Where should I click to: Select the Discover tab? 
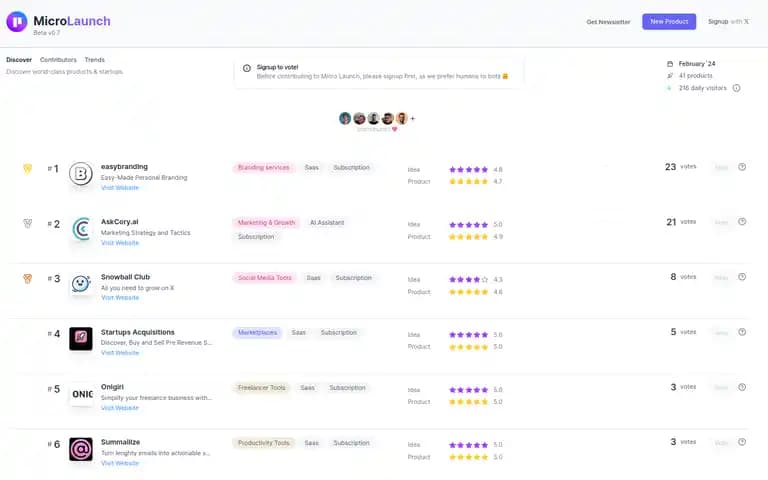click(19, 60)
